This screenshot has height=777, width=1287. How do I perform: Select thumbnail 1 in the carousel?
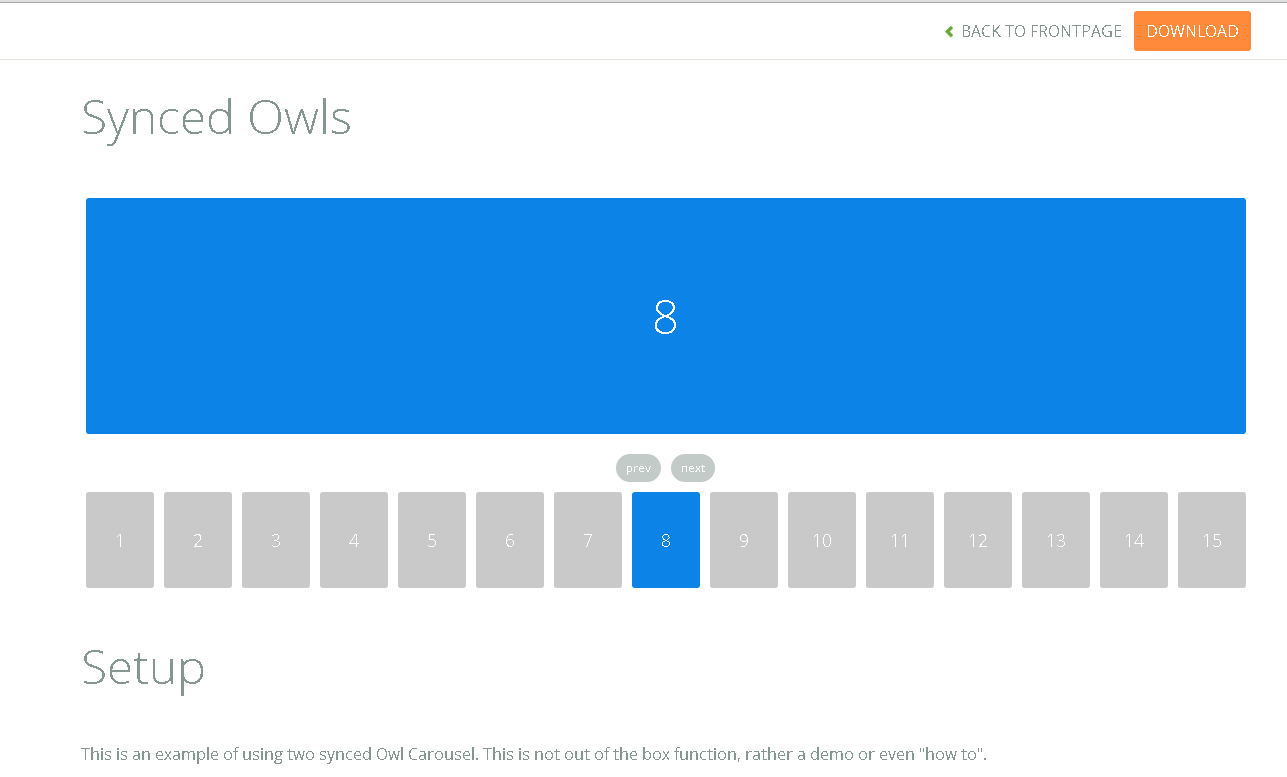pyautogui.click(x=119, y=540)
